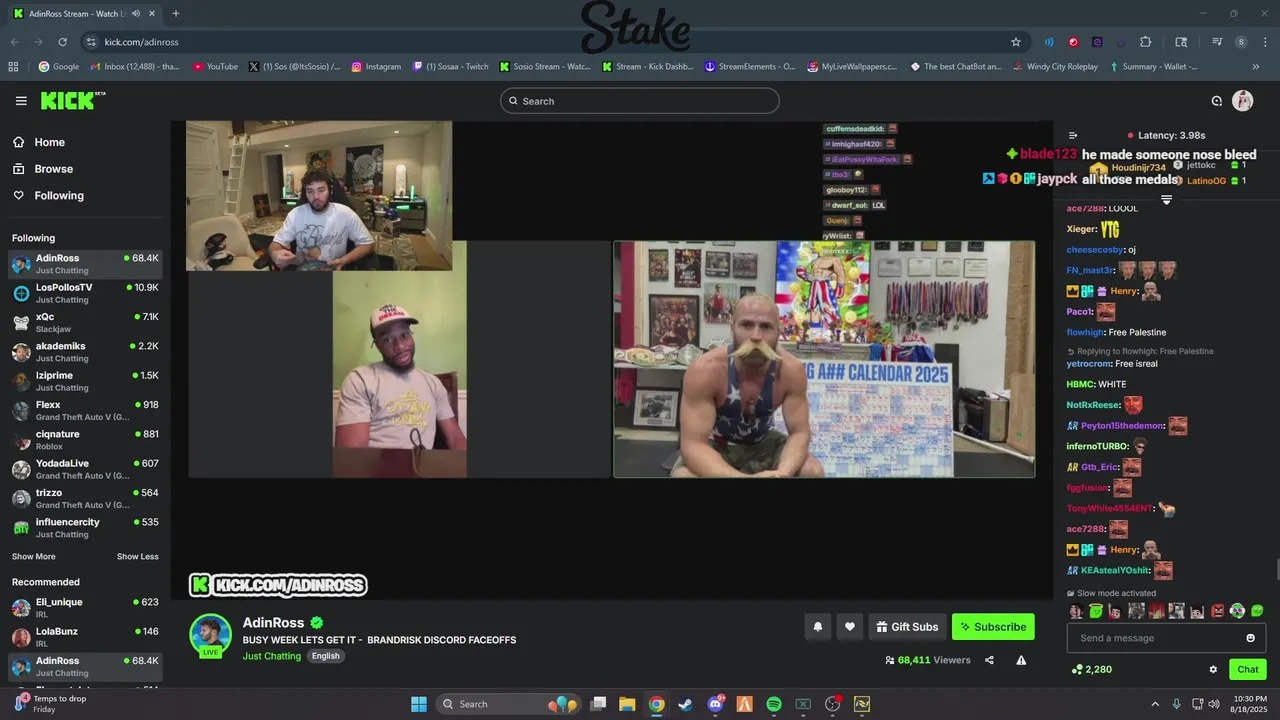Open xQc channel in Following

coord(85,322)
